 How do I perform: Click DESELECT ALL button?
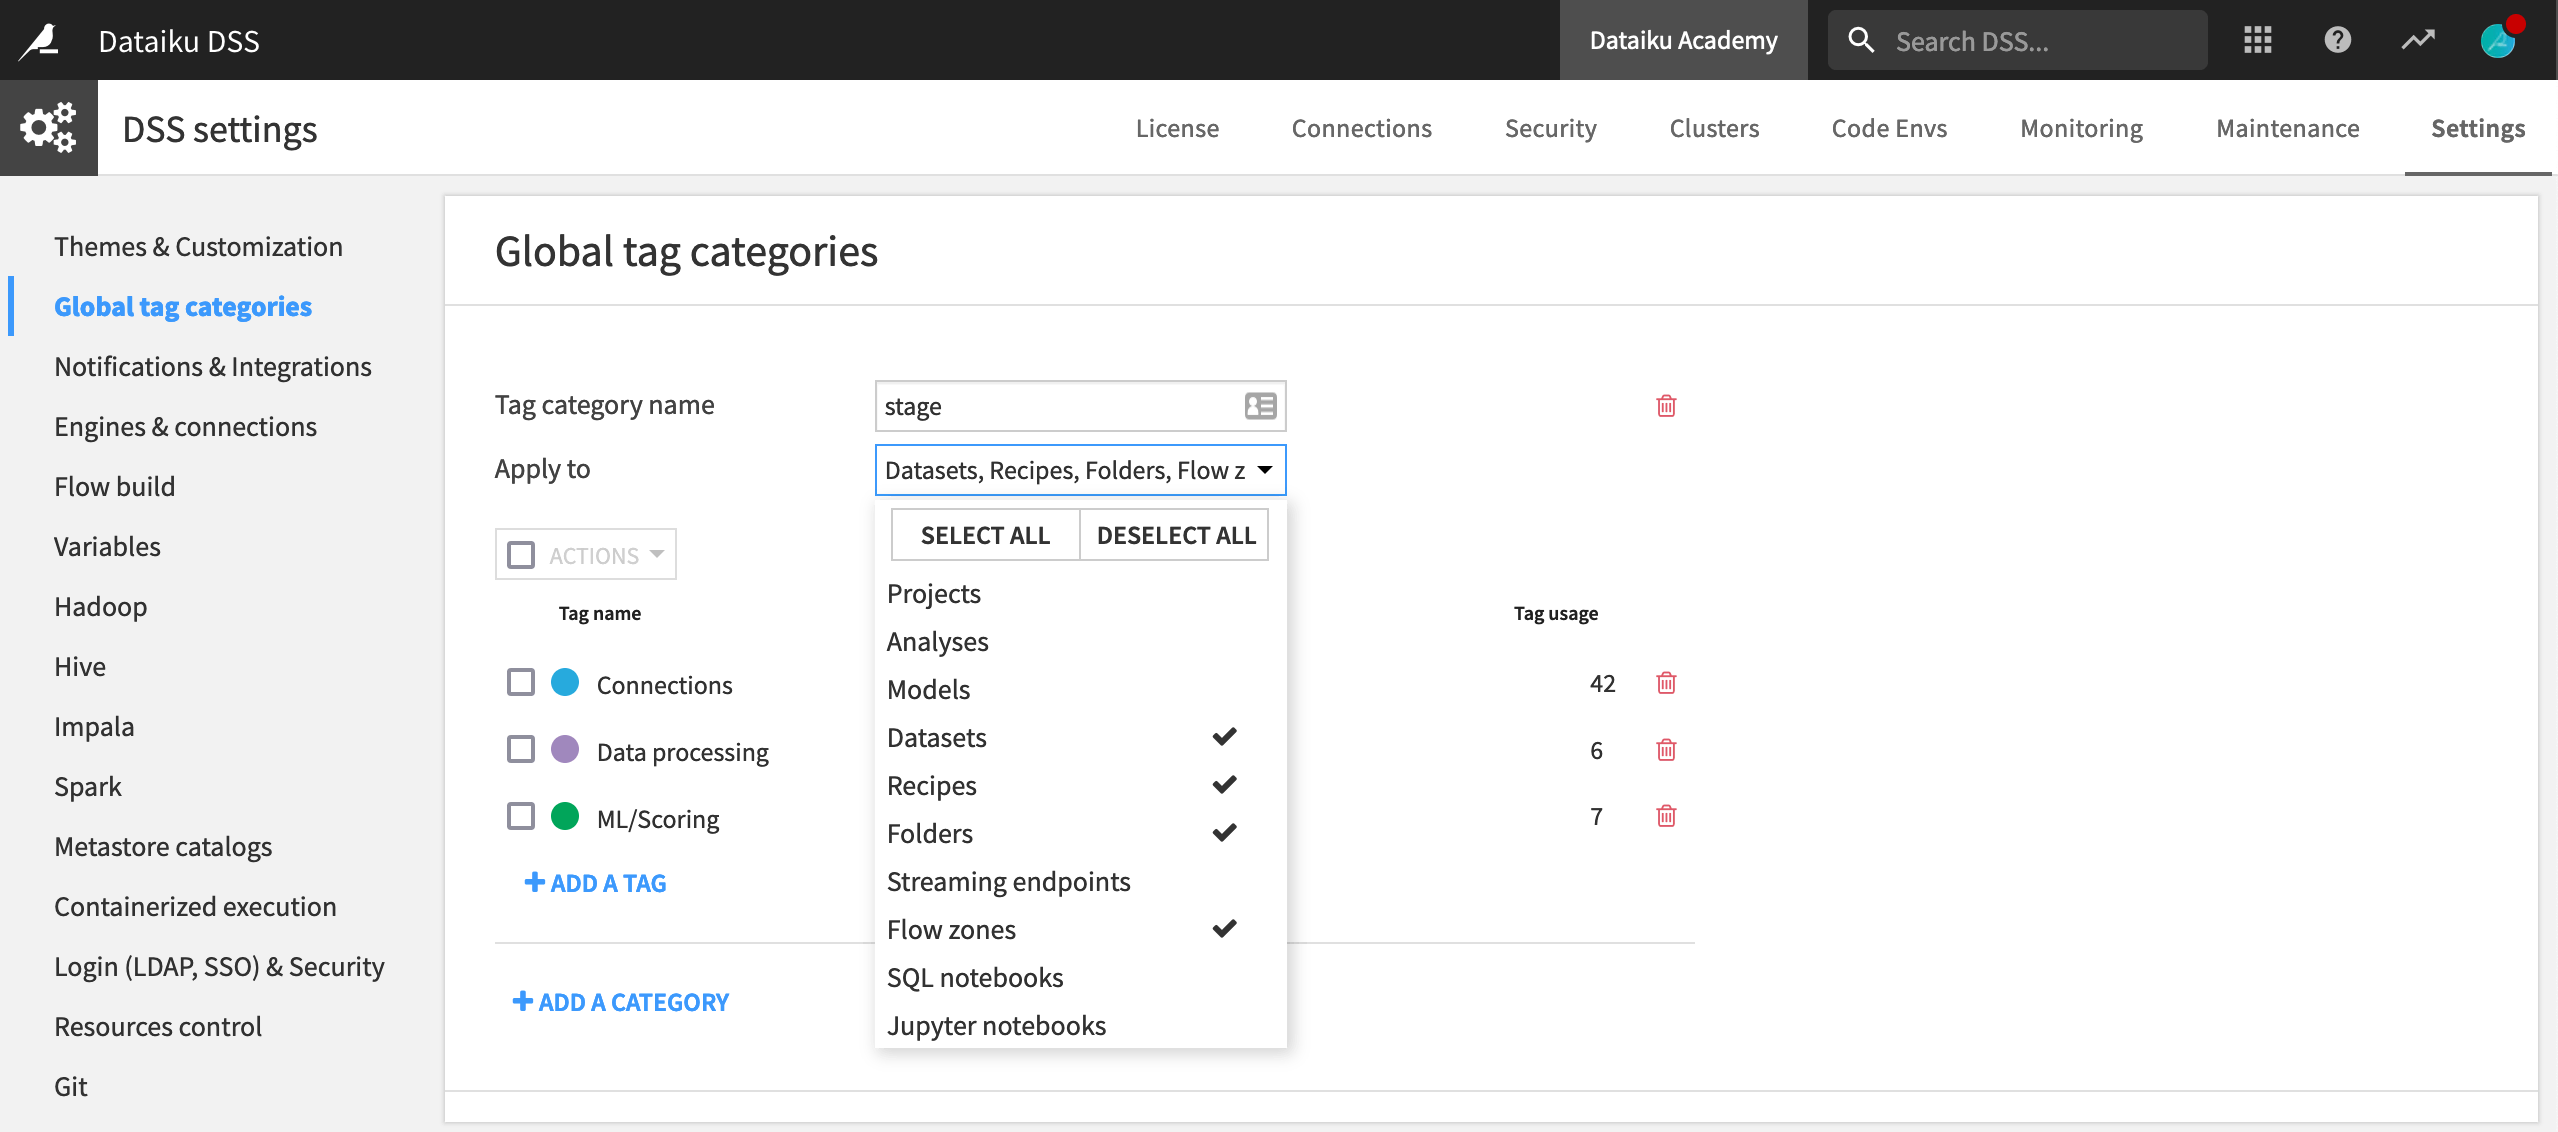click(x=1175, y=535)
